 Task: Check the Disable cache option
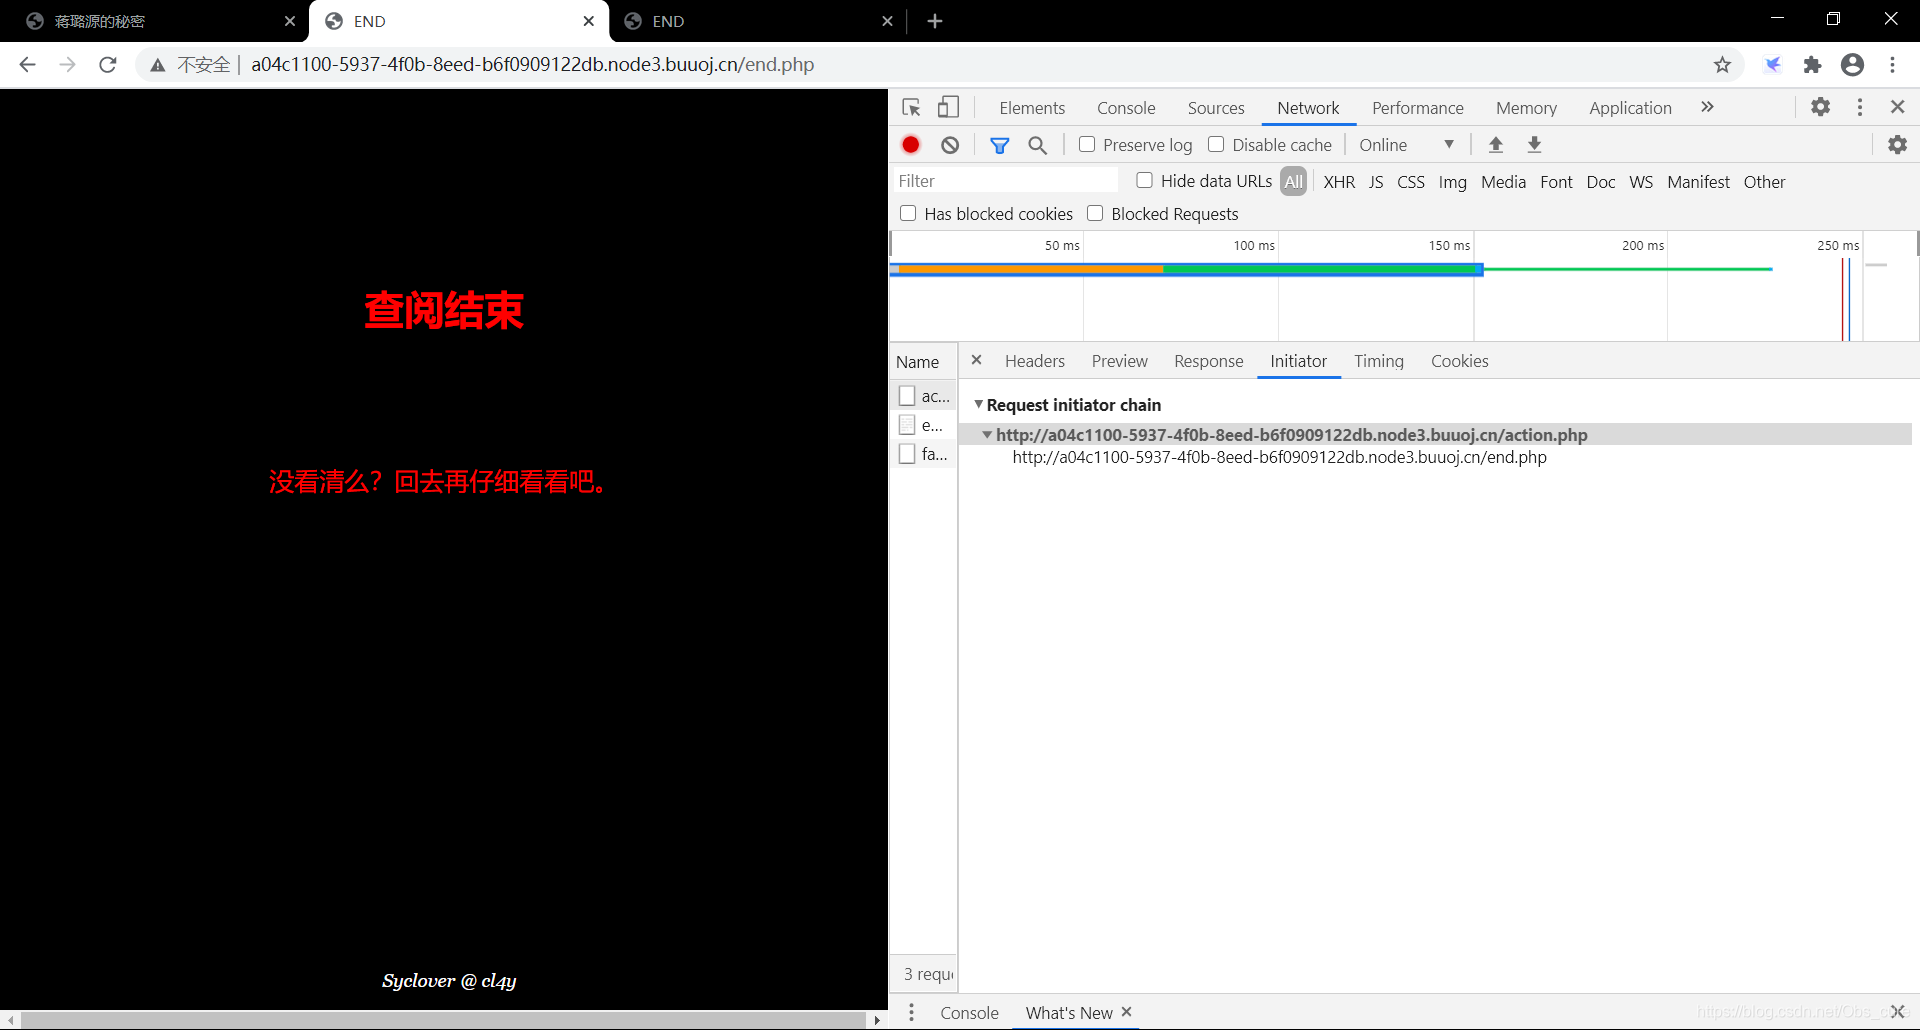tap(1216, 144)
